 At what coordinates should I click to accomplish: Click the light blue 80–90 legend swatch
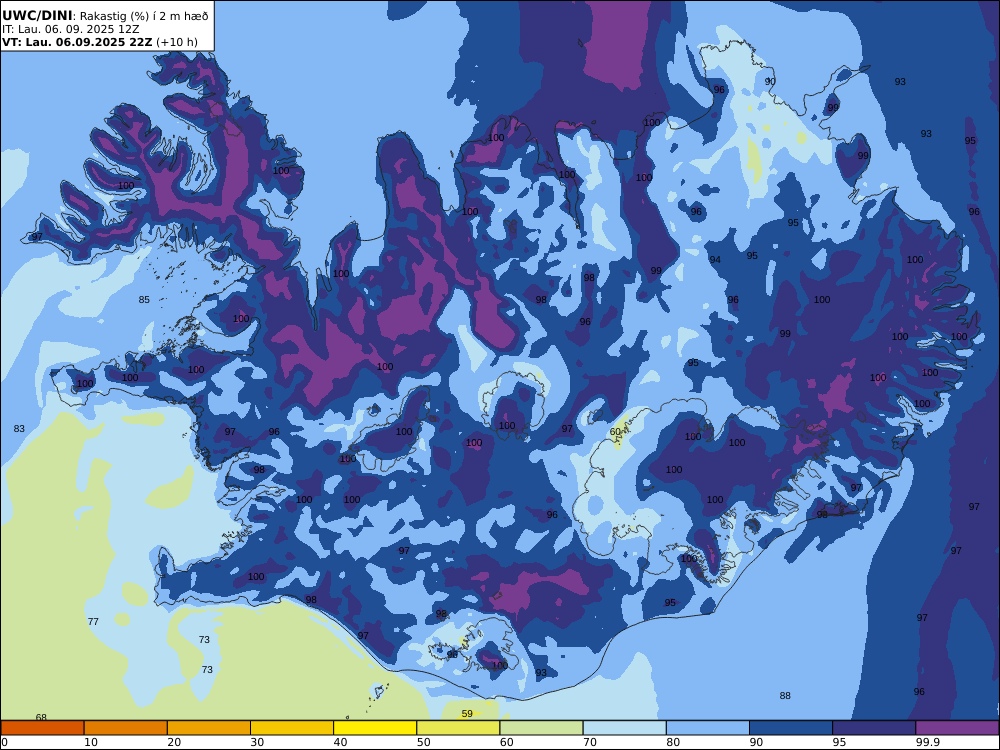click(708, 728)
